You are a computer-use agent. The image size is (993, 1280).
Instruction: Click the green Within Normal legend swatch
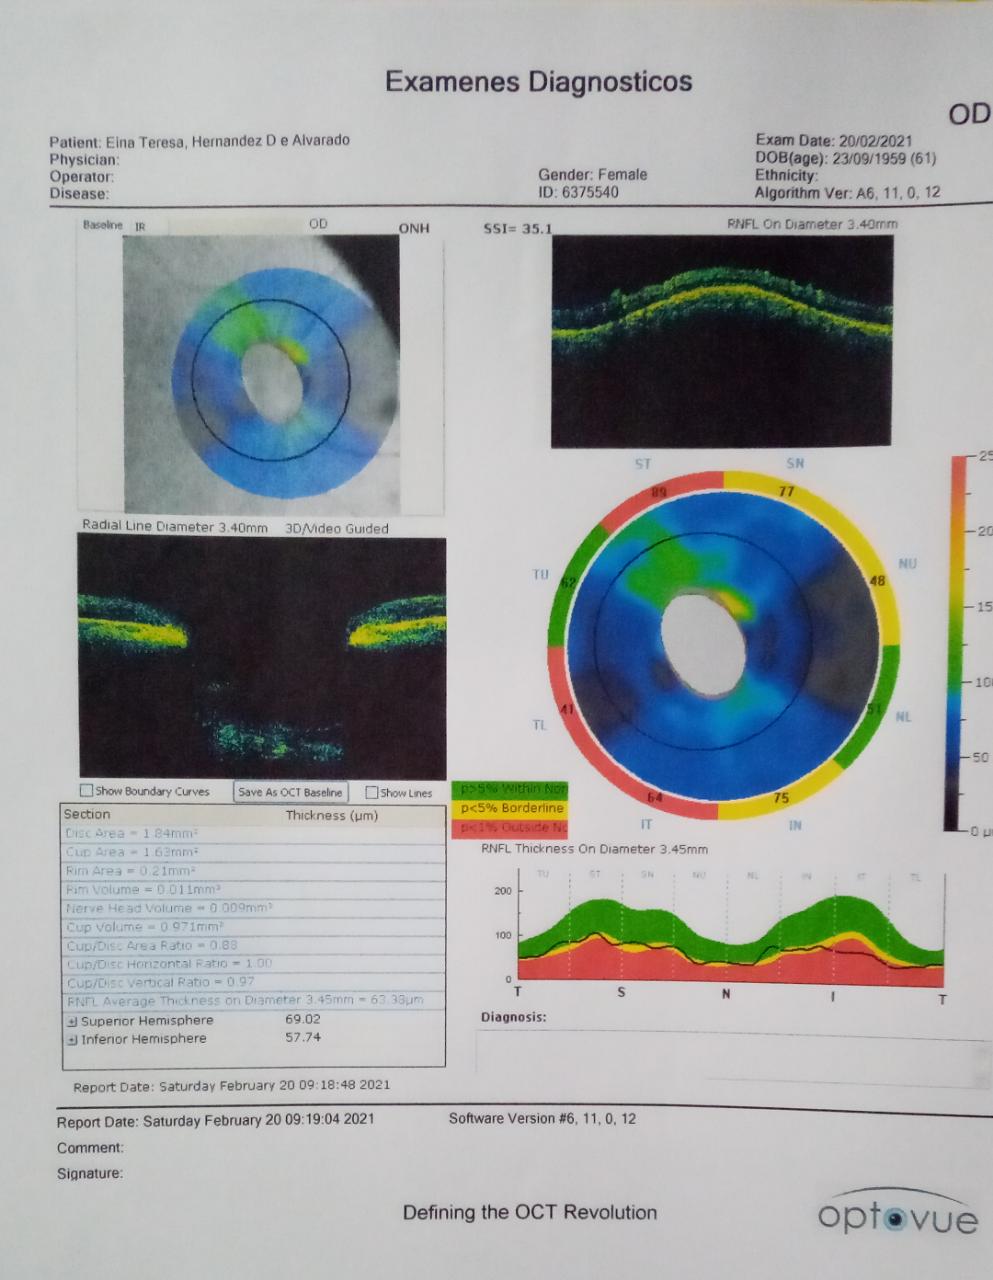pyautogui.click(x=510, y=789)
